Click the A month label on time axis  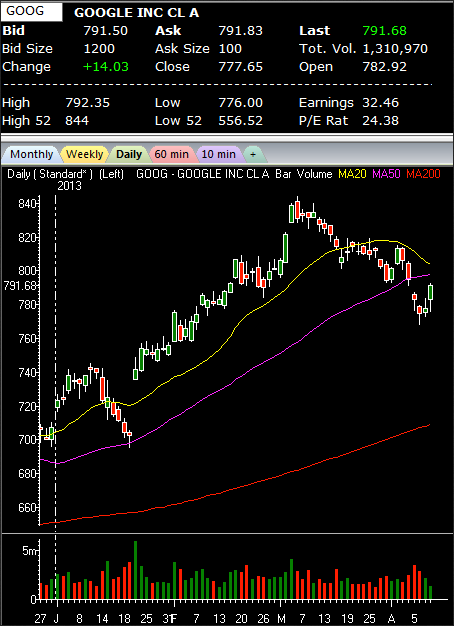[392, 619]
